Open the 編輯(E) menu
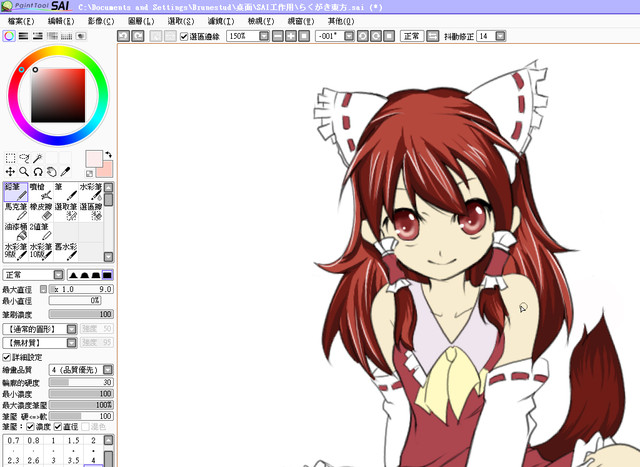This screenshot has width=640, height=467. [61, 21]
